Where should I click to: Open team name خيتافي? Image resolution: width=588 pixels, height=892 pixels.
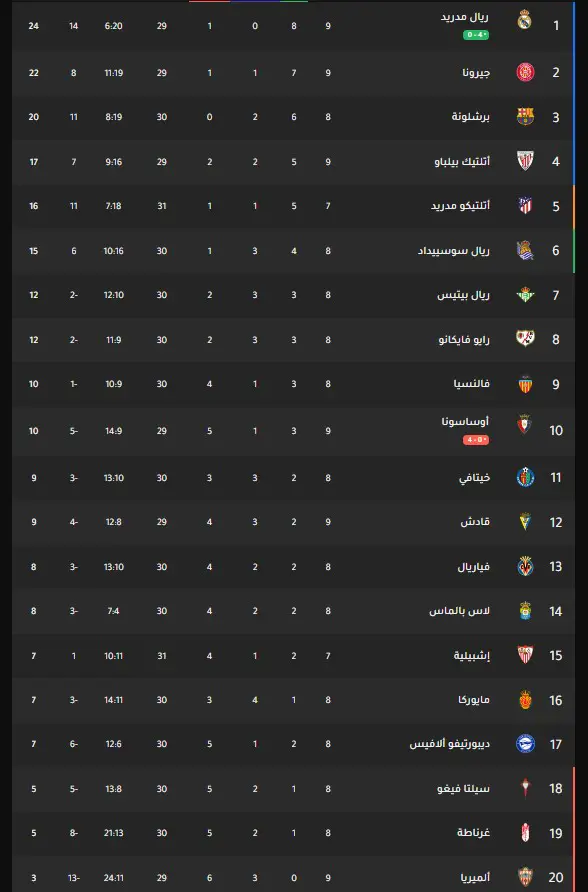click(x=474, y=478)
